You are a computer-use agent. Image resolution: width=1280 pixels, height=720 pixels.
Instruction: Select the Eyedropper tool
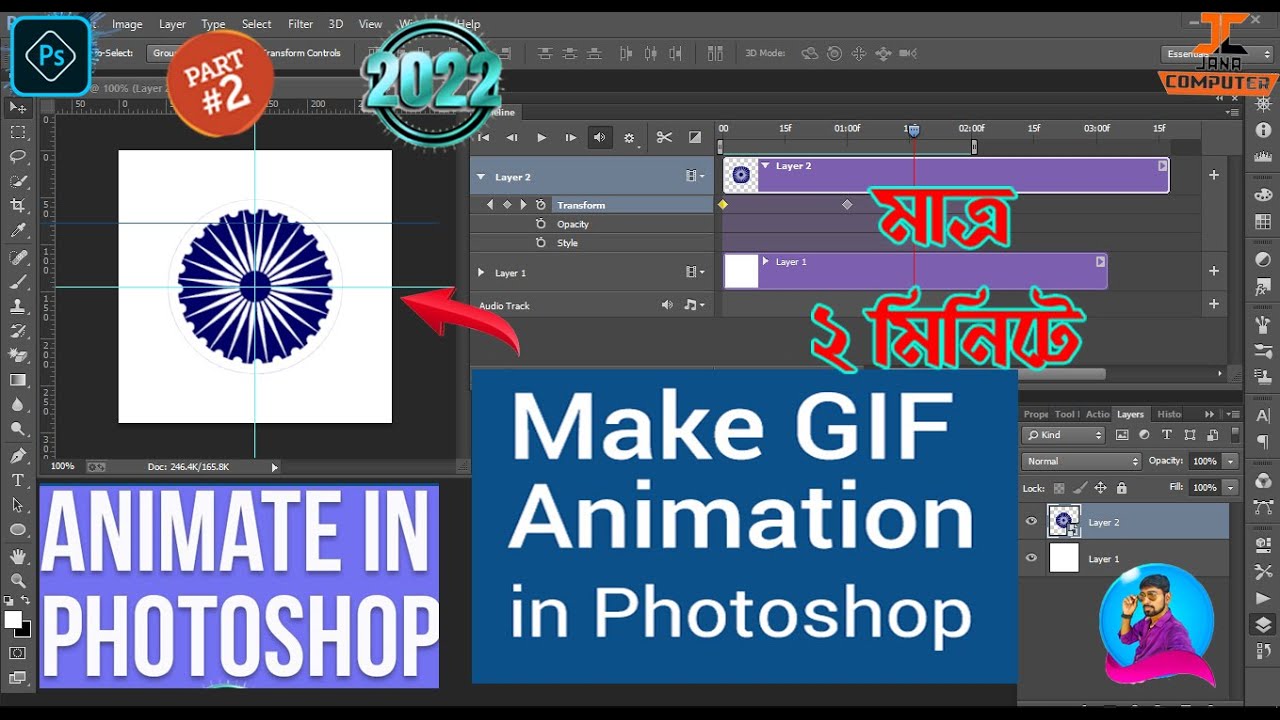coord(18,231)
